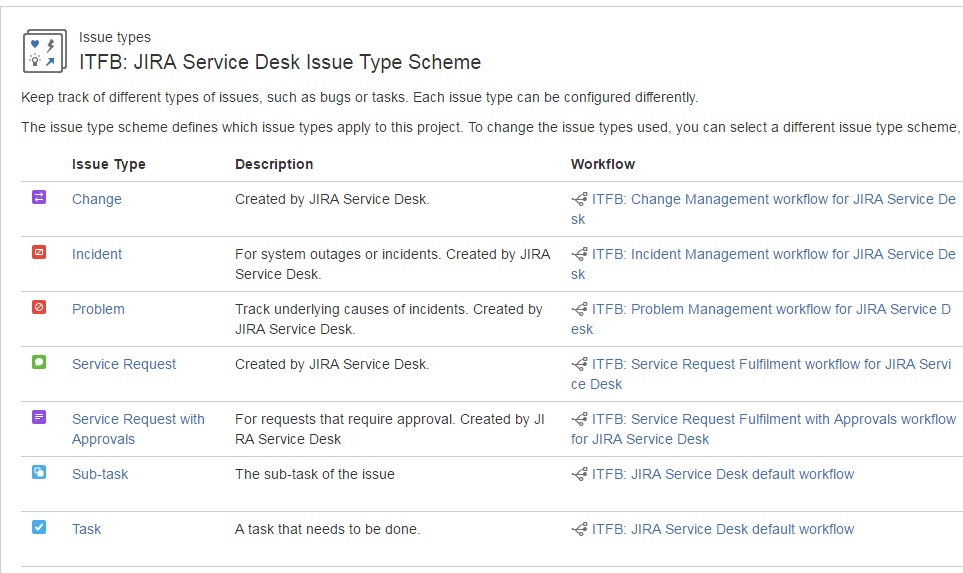This screenshot has width=963, height=573.
Task: Click the ITFB: JIRA Service Desk Issue Type Scheme title
Action: [x=280, y=62]
